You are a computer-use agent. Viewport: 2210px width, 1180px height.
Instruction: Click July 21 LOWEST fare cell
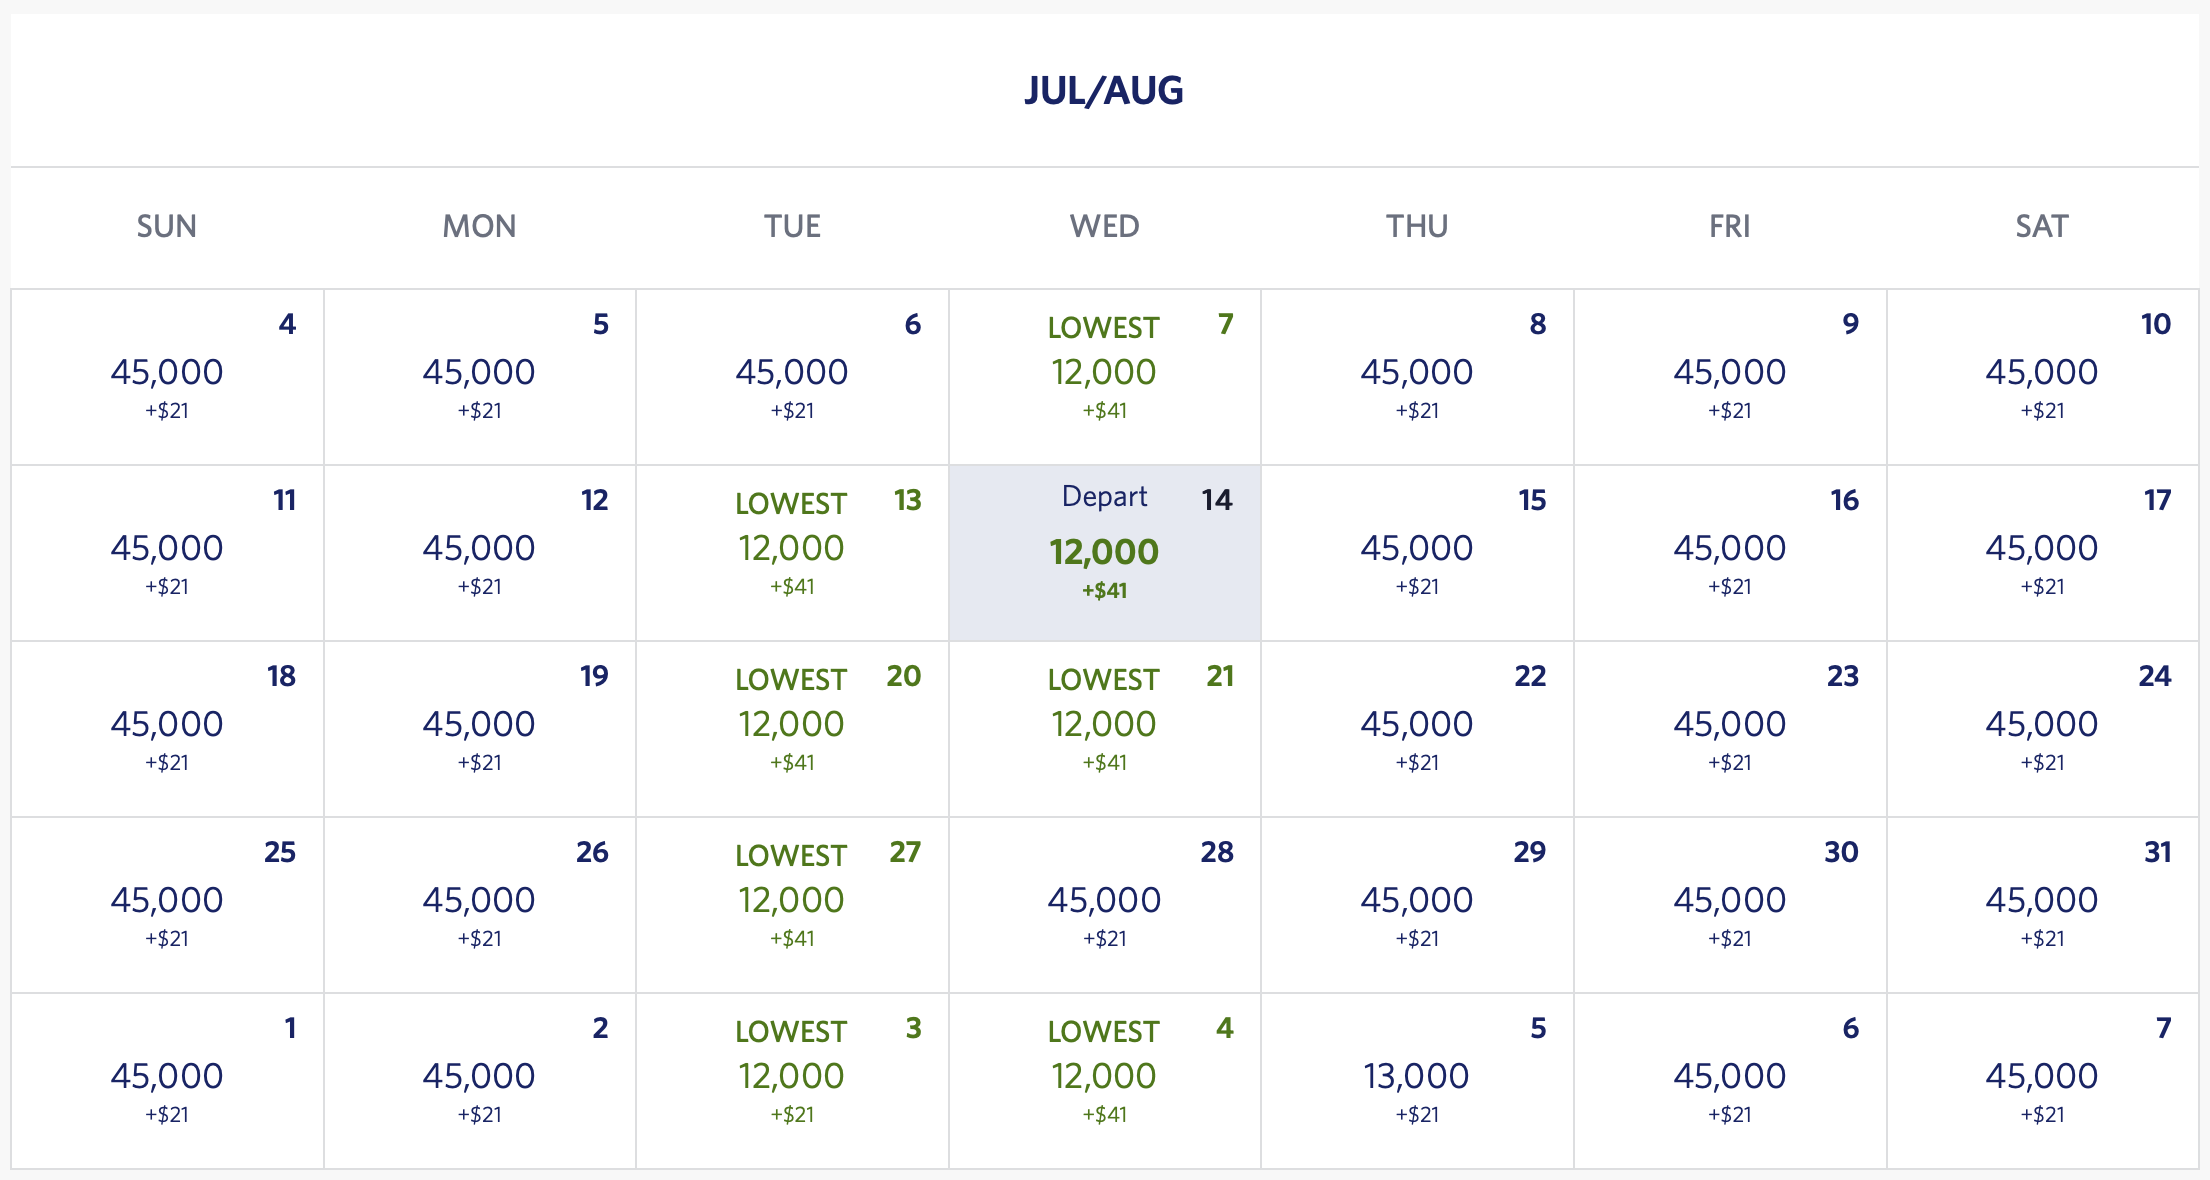click(x=1104, y=727)
